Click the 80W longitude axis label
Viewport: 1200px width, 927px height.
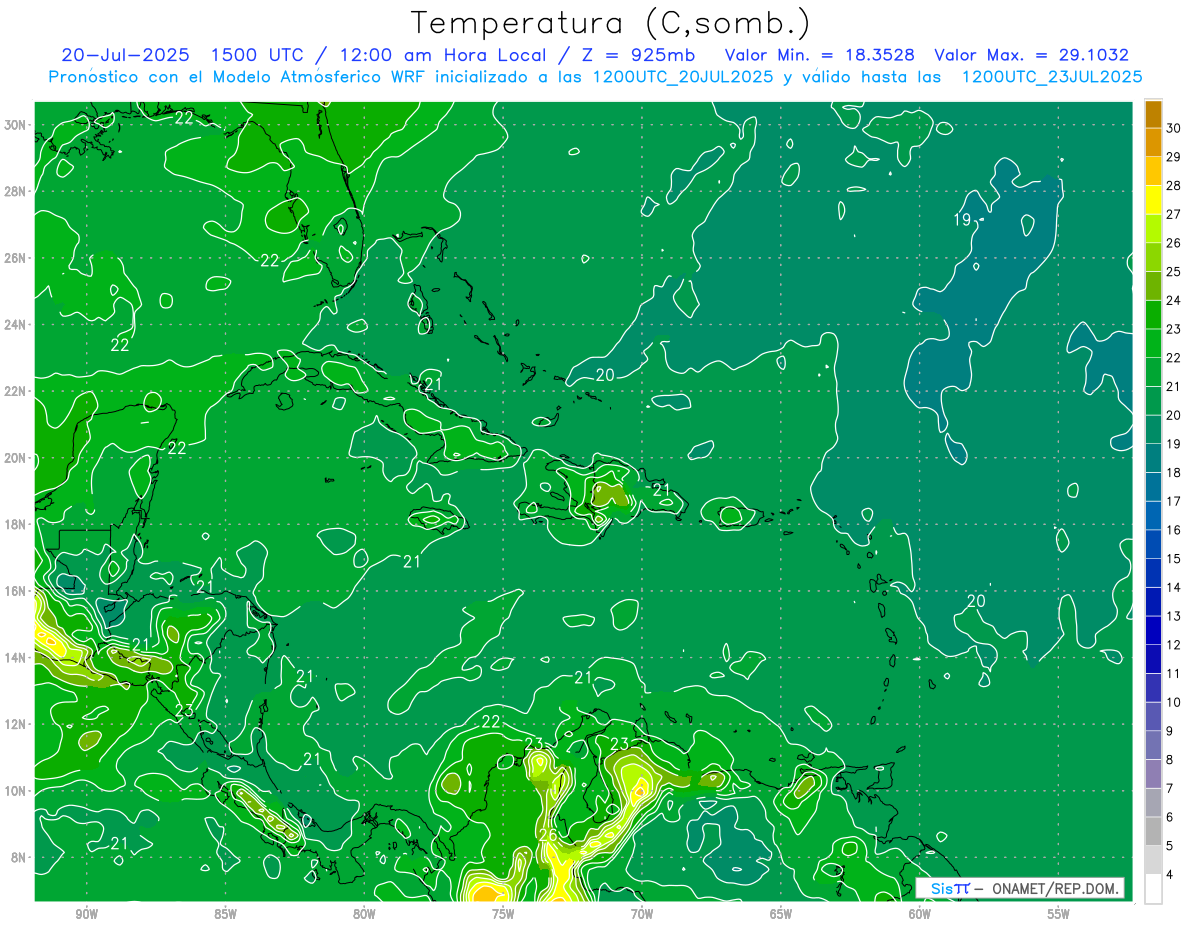click(364, 914)
